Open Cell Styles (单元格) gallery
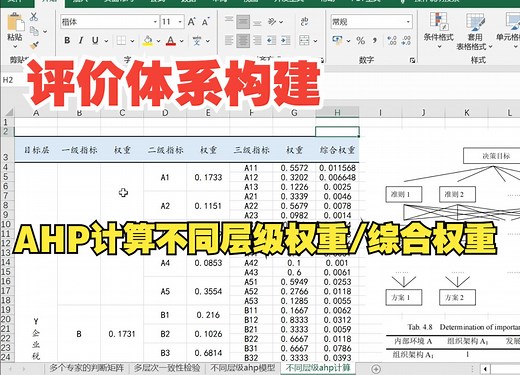The height and width of the screenshot is (375, 520). tap(508, 31)
